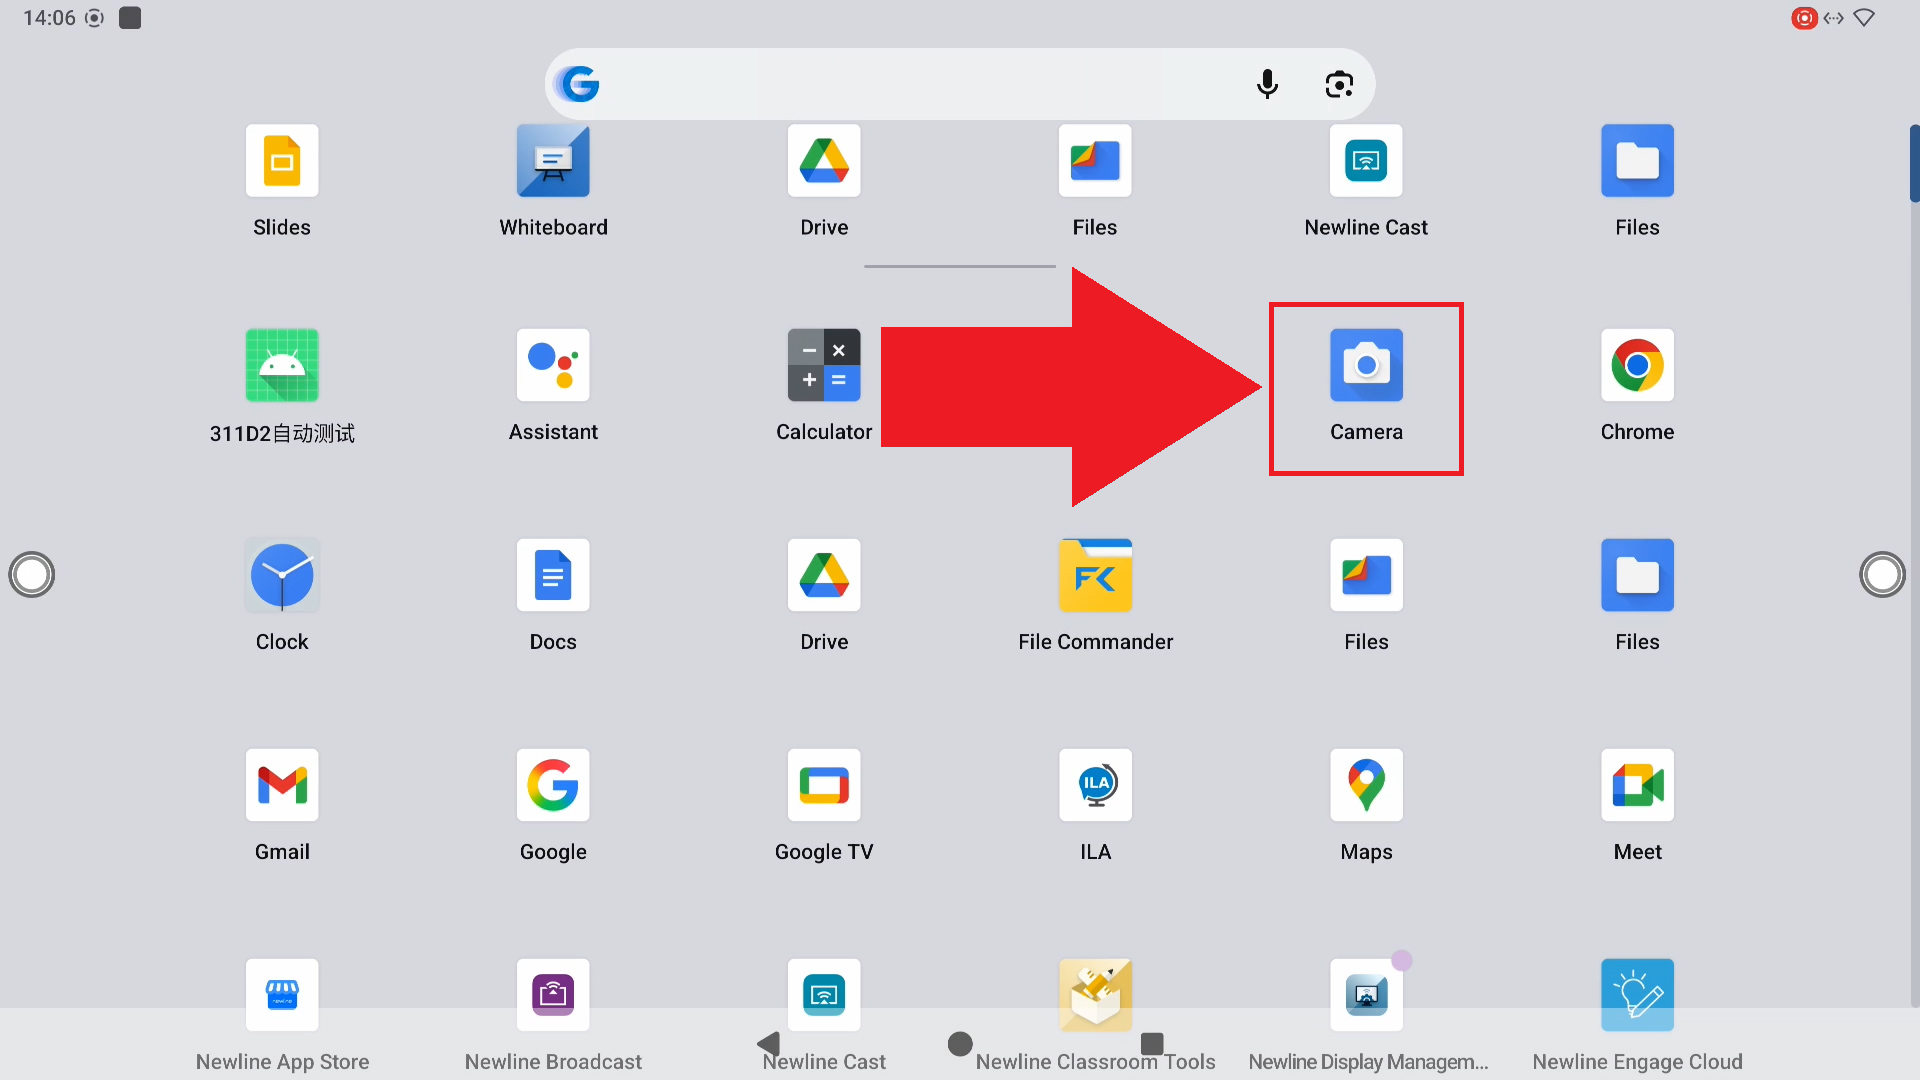Open the Calculator app
This screenshot has width=1920, height=1080.
(x=824, y=366)
